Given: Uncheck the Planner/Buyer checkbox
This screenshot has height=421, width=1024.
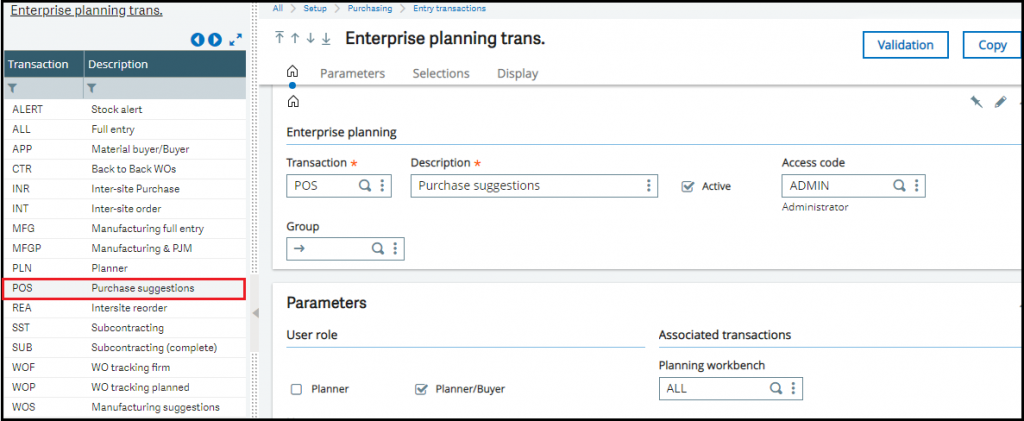Looking at the screenshot, I should (421, 389).
